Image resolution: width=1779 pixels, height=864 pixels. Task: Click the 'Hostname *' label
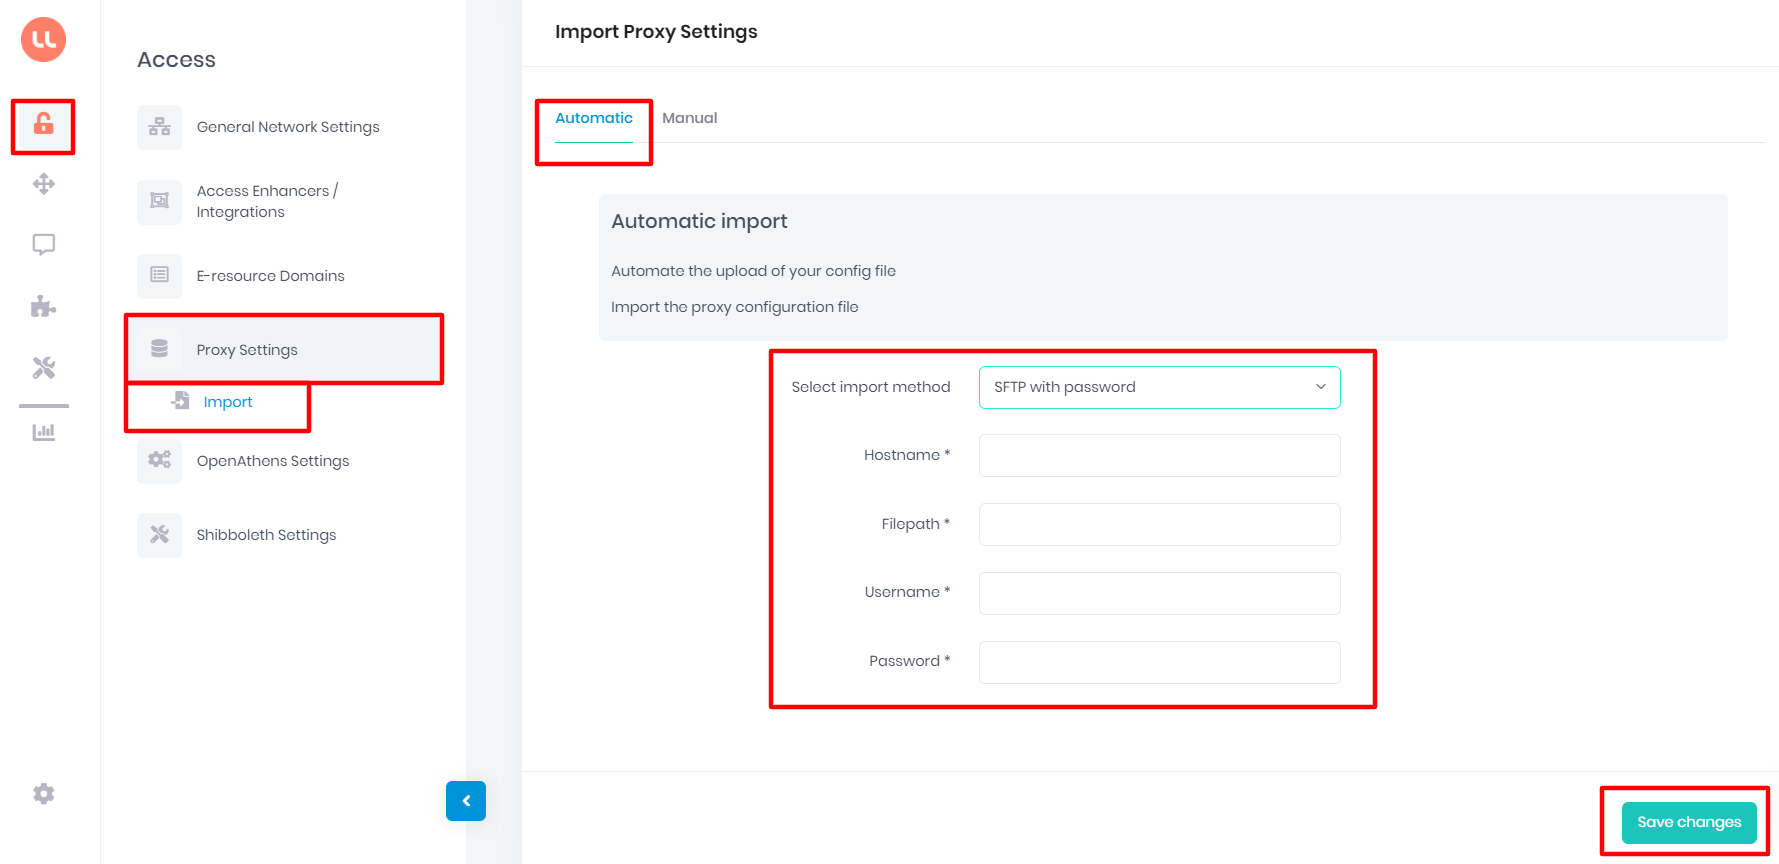(x=907, y=455)
